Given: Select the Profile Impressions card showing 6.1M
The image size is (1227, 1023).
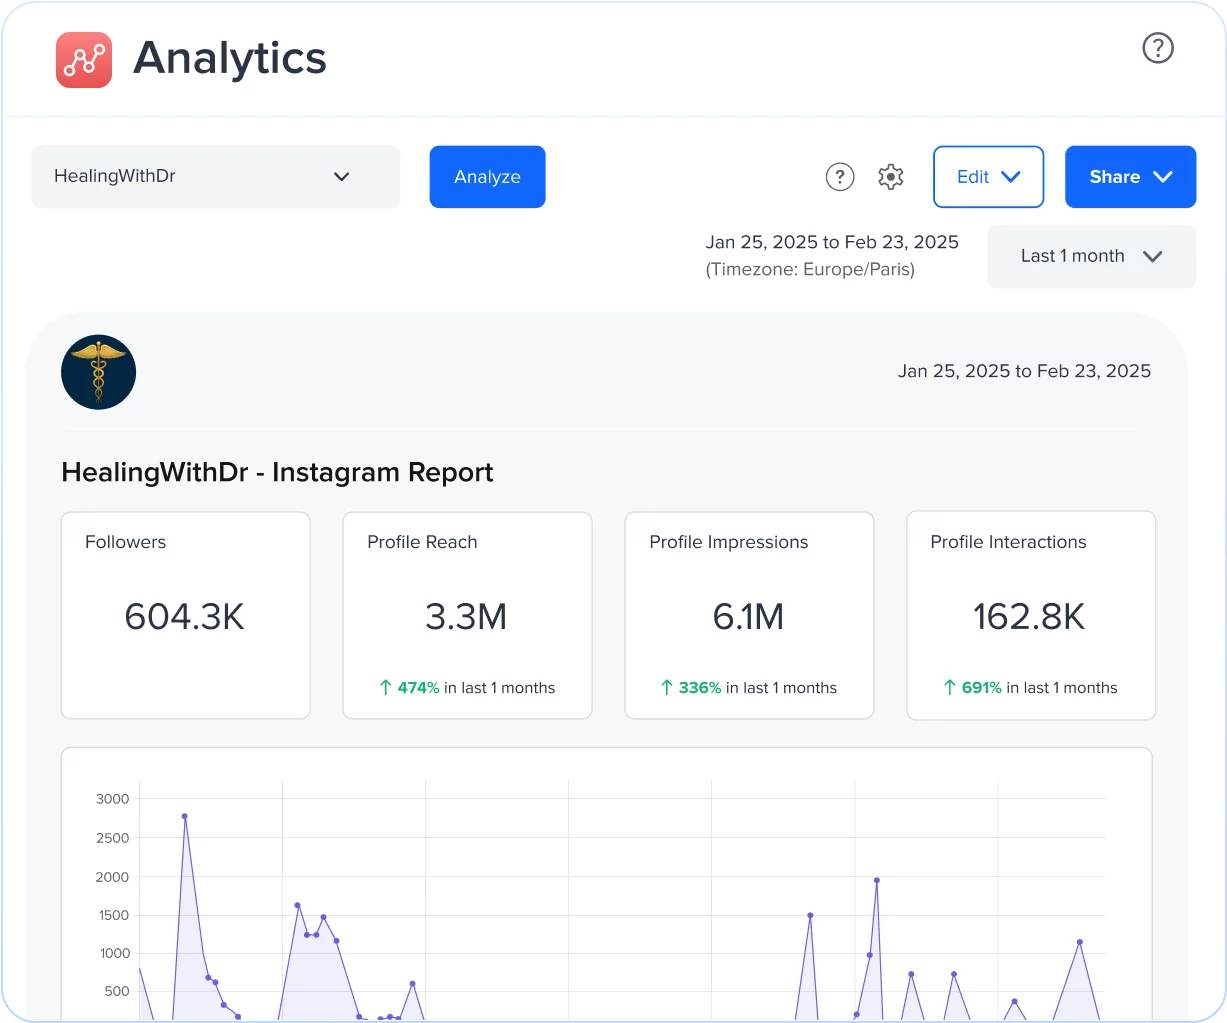Looking at the screenshot, I should 749,615.
